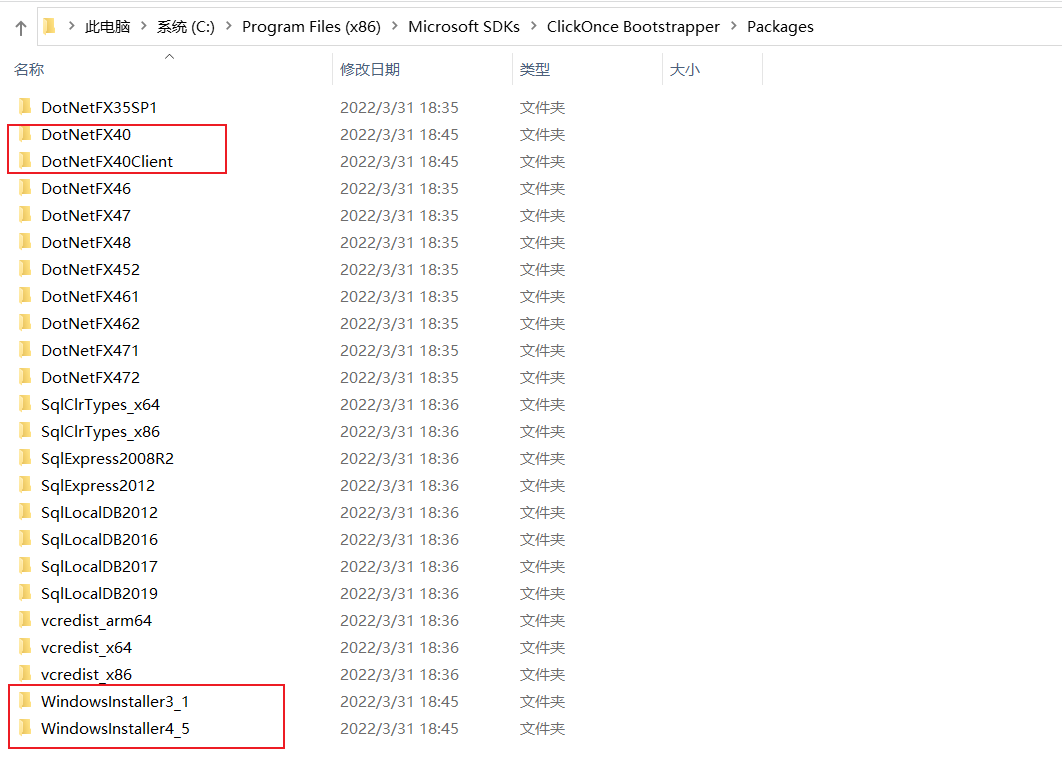Select the DotNetFX471 folder icon
1062x766 pixels.
tap(25, 349)
